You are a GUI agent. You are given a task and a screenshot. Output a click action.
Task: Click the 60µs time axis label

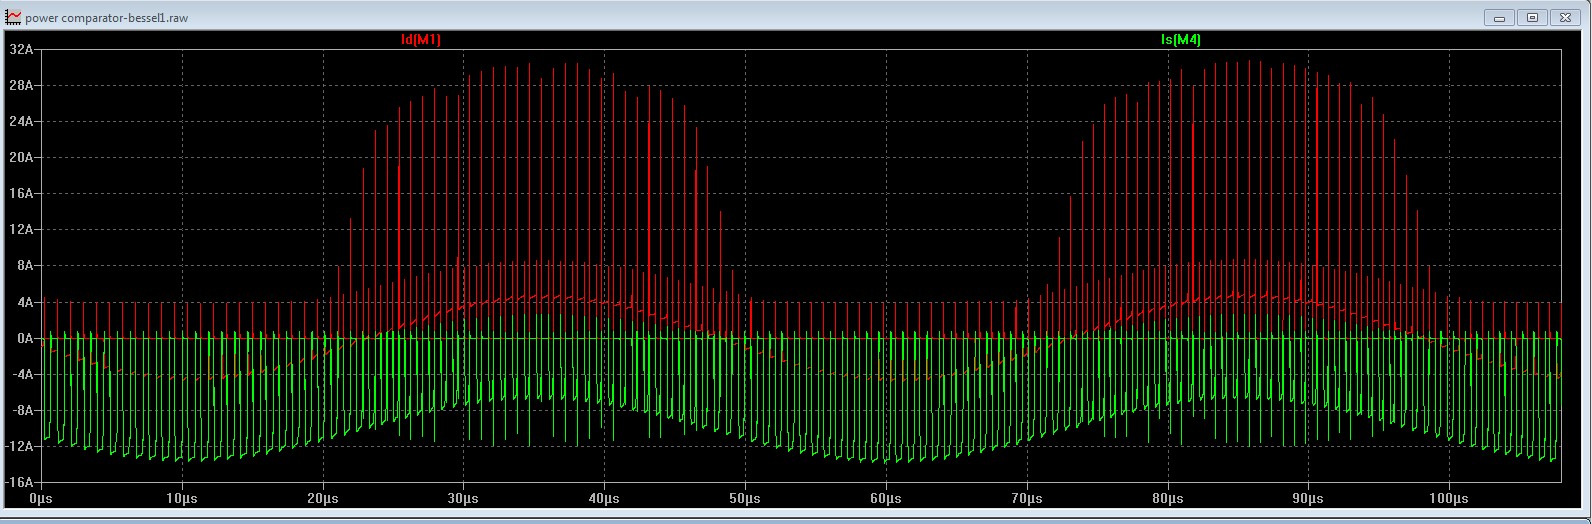[885, 498]
